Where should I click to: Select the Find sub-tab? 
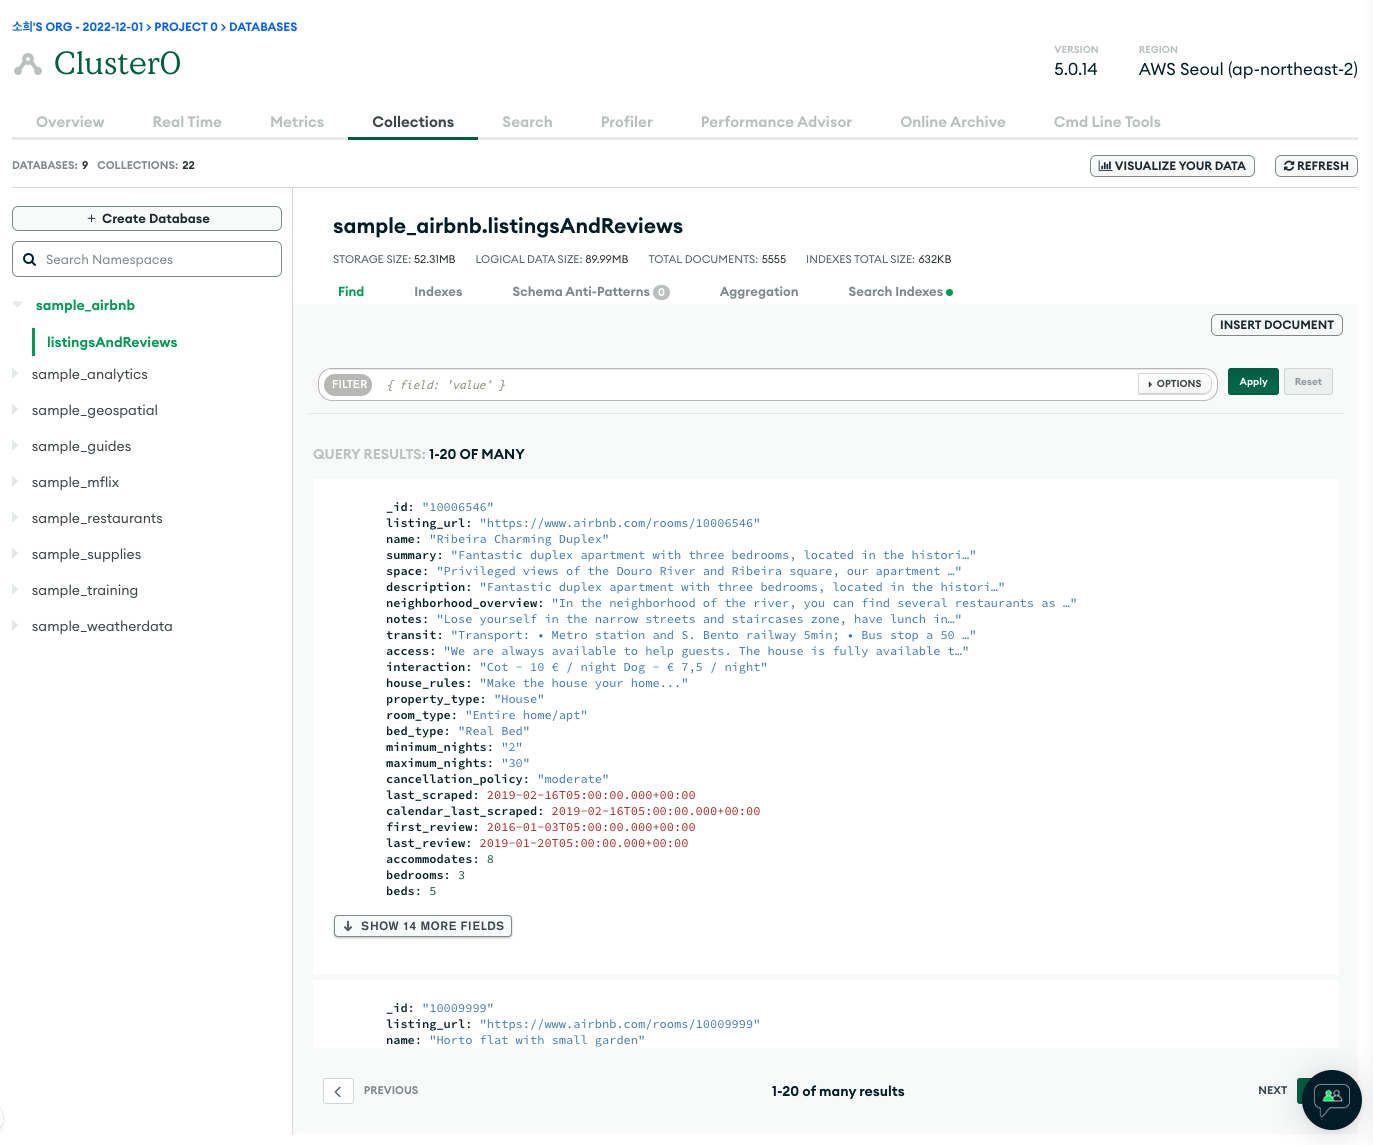click(351, 292)
